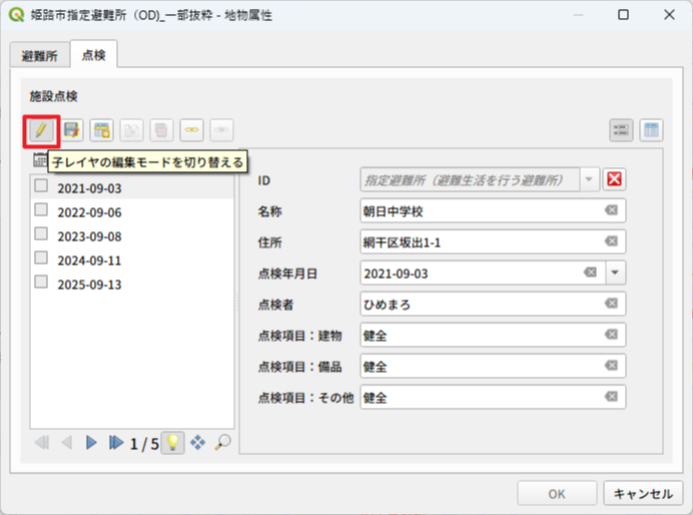Click the save child layer edits icon

[72, 130]
